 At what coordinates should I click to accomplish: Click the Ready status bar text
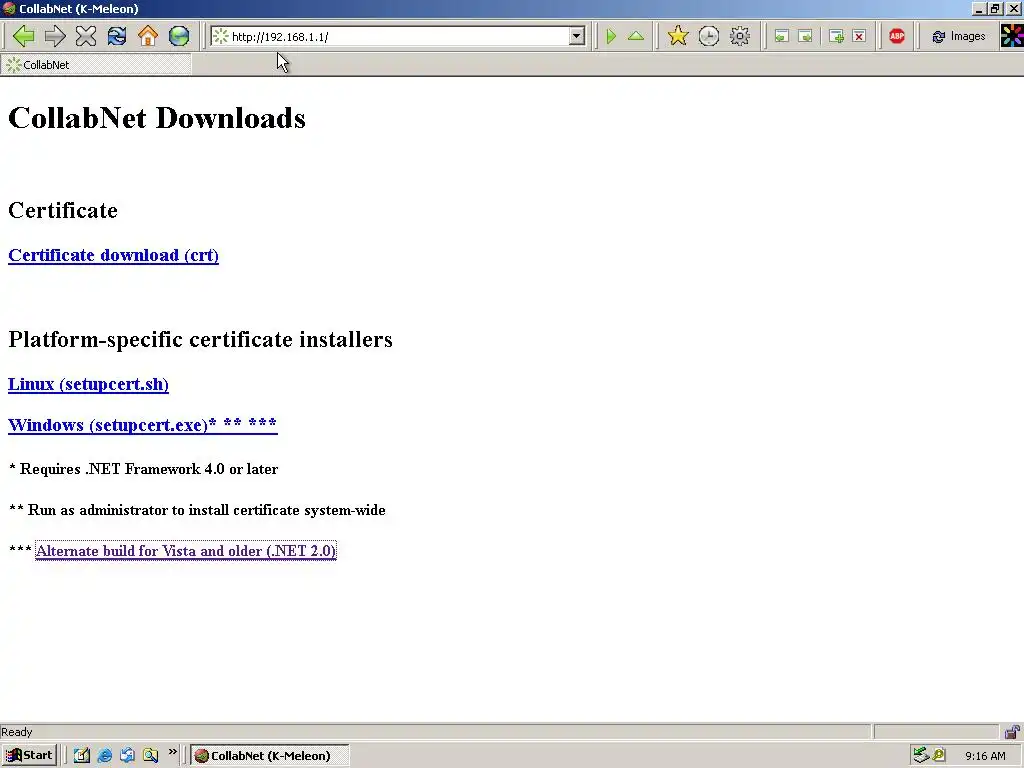pyautogui.click(x=16, y=732)
